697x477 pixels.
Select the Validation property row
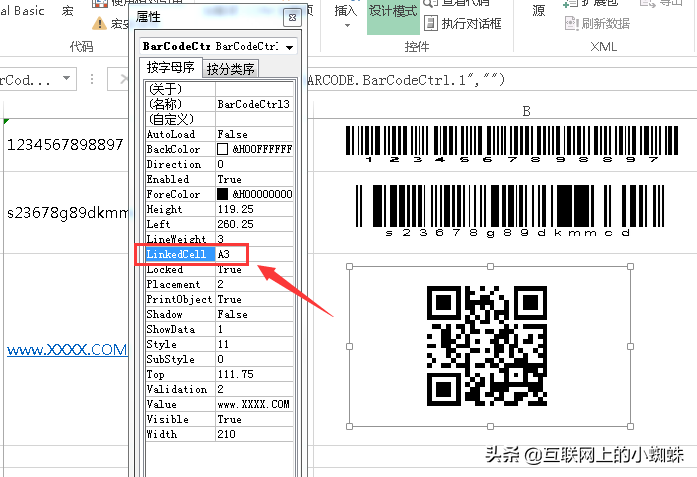pos(220,389)
